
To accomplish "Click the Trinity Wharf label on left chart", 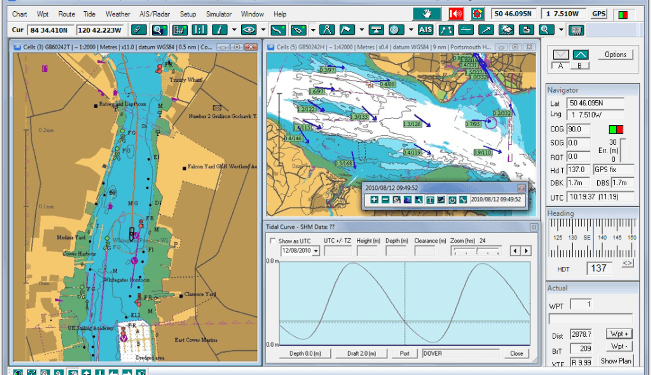I will [186, 80].
